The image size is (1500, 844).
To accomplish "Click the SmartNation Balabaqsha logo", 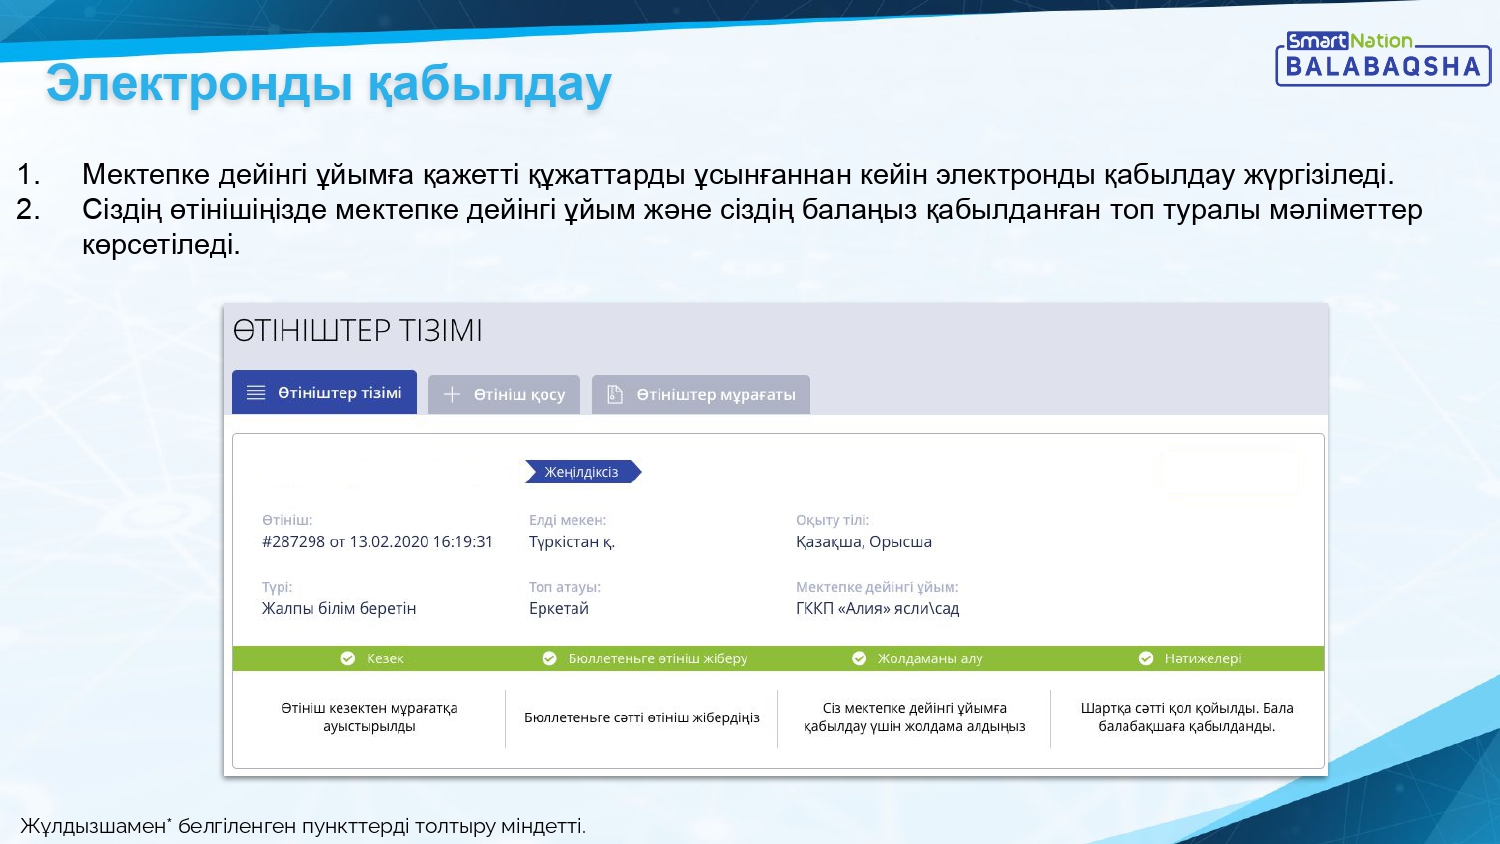I will 1383,58.
